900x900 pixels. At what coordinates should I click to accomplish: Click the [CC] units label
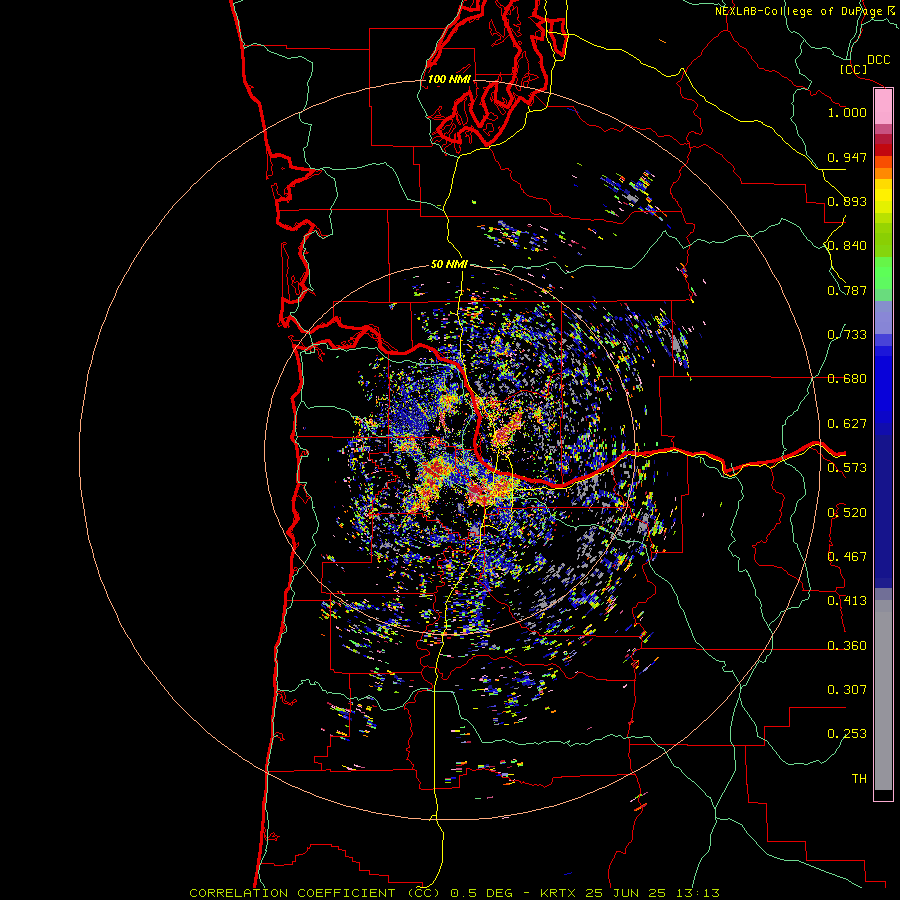(x=853, y=69)
